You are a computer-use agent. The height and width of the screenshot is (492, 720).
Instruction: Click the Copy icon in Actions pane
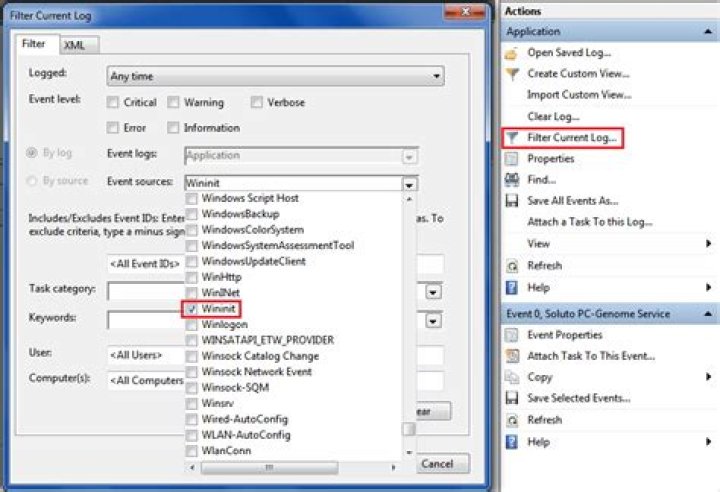(x=512, y=377)
